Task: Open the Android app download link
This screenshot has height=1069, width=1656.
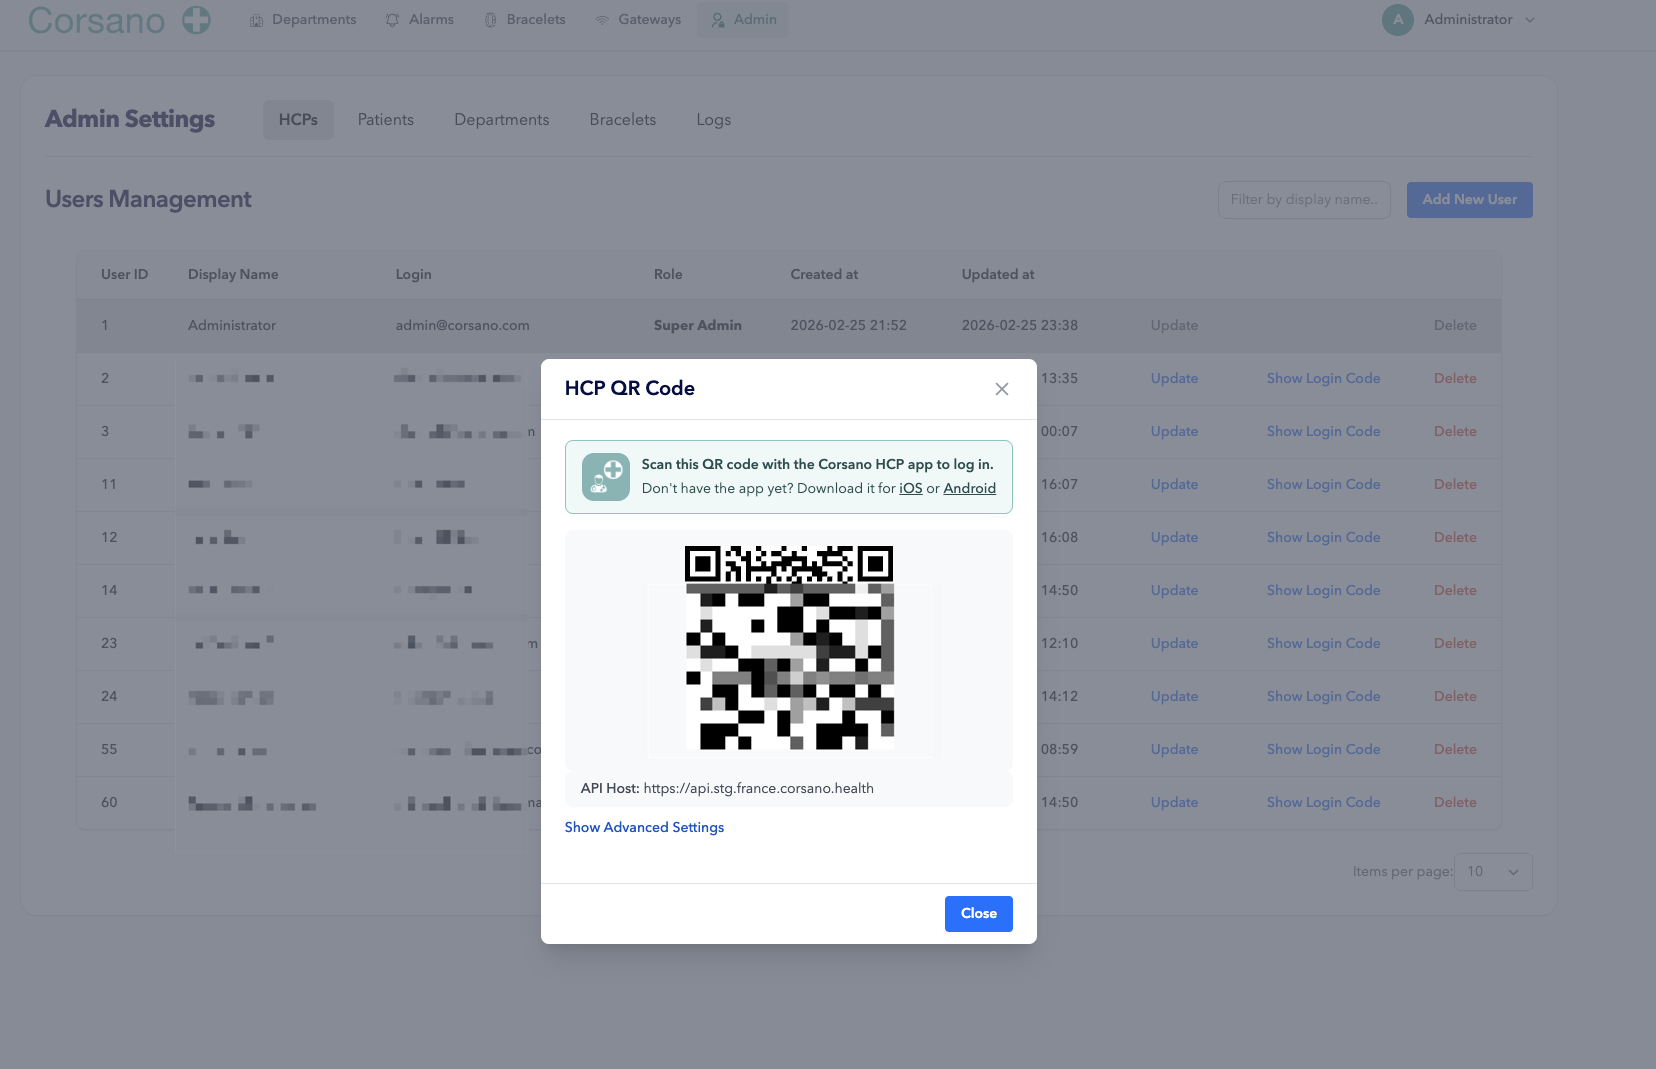Action: pos(969,488)
